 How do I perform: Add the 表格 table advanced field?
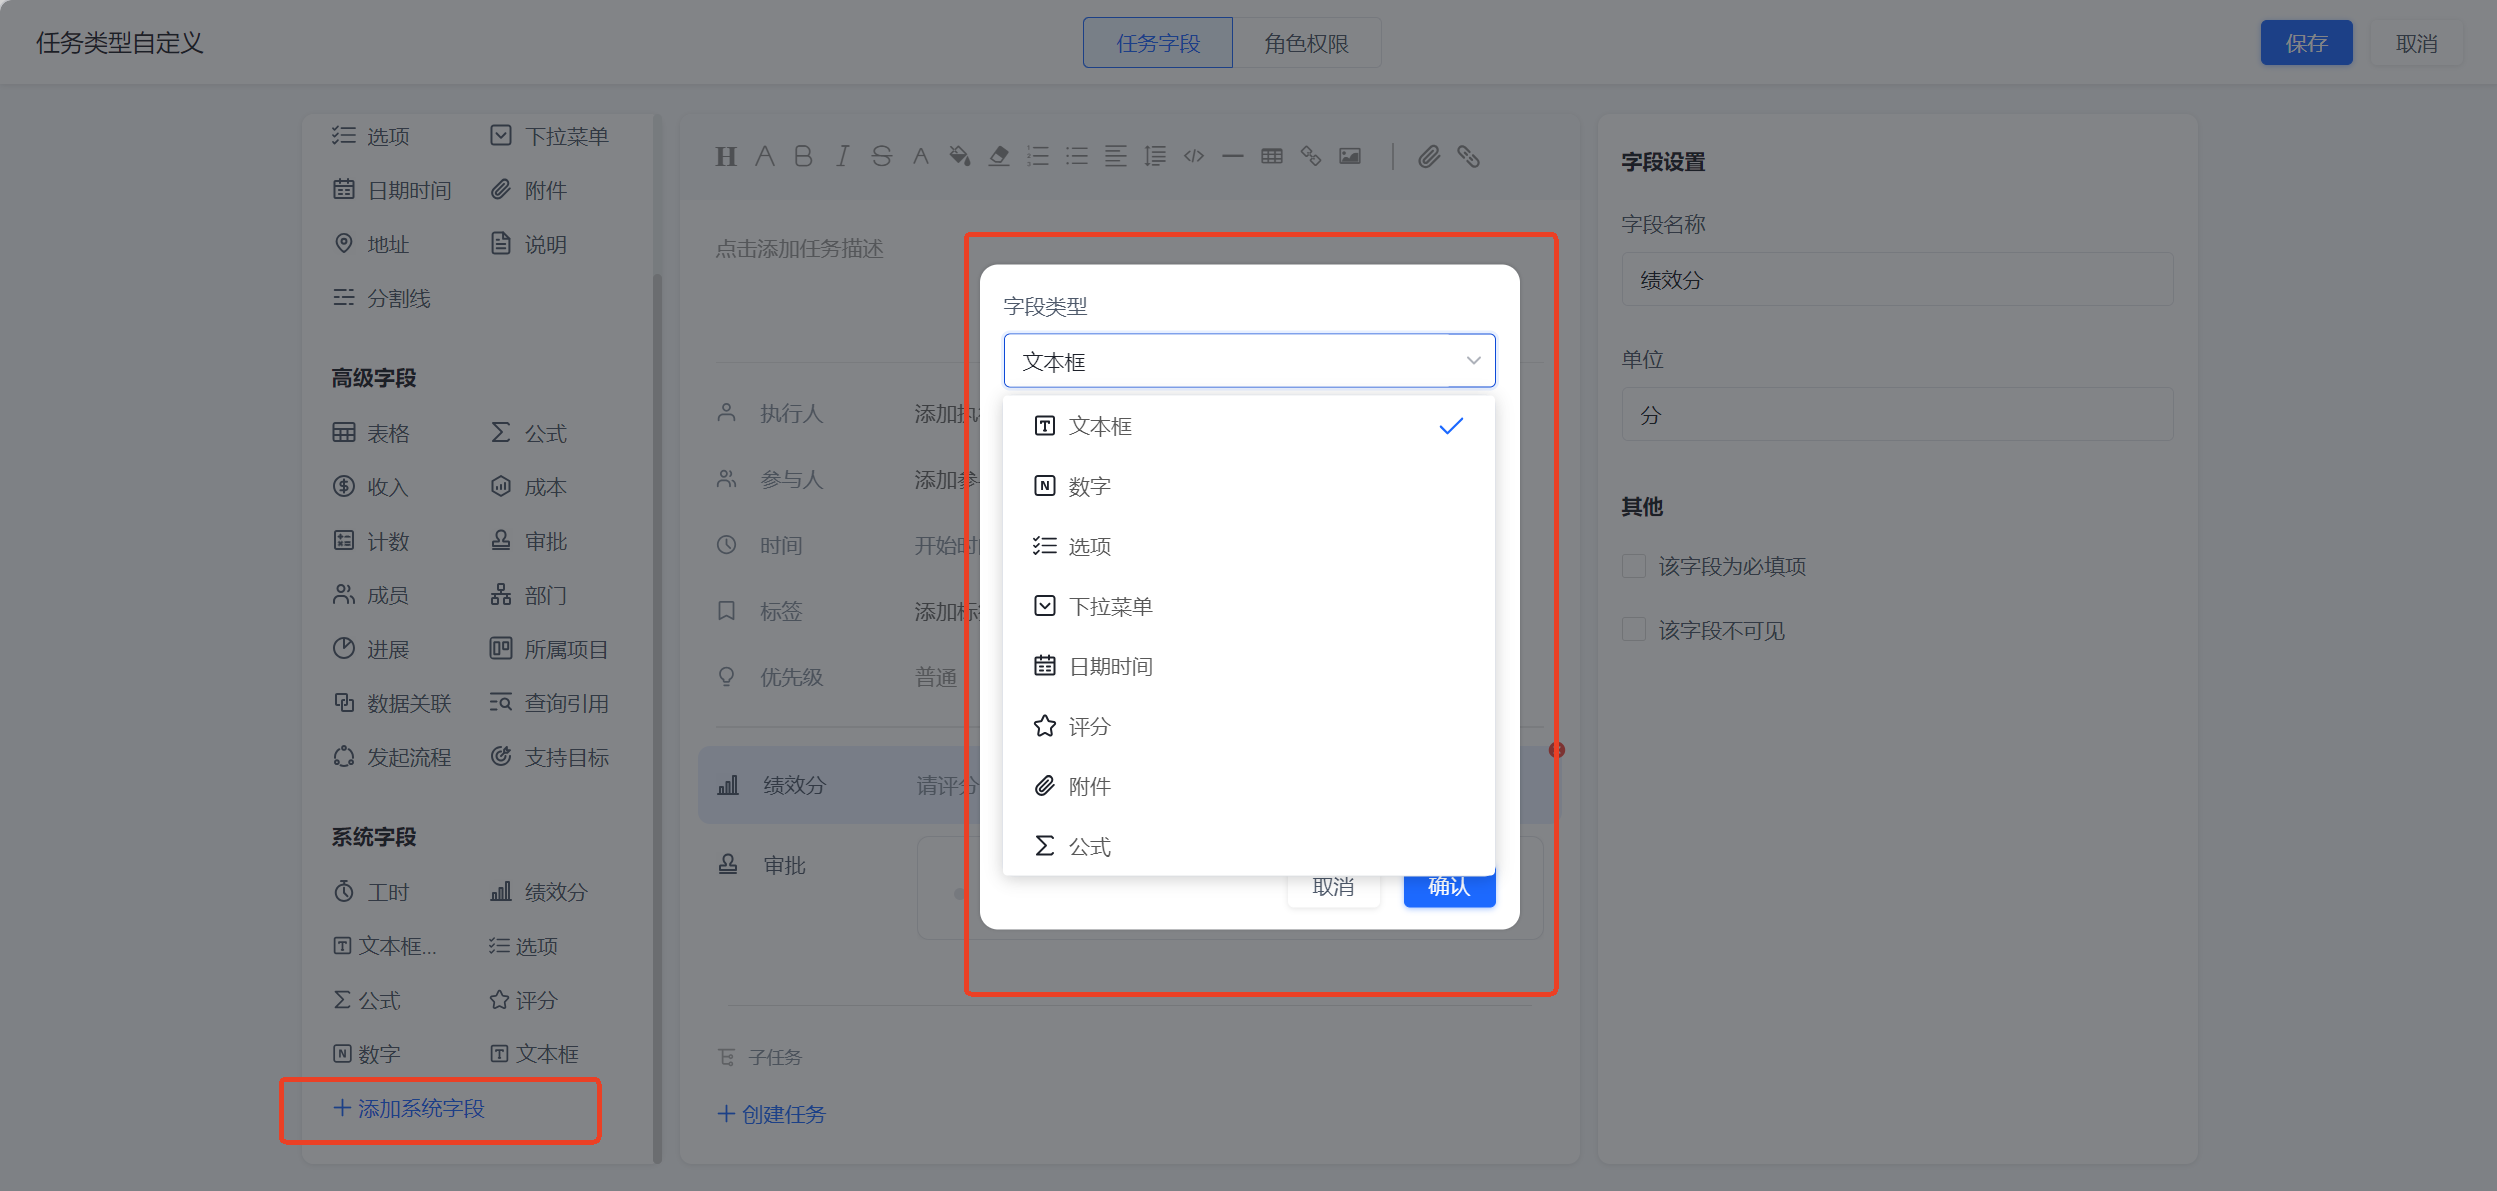pyautogui.click(x=371, y=433)
